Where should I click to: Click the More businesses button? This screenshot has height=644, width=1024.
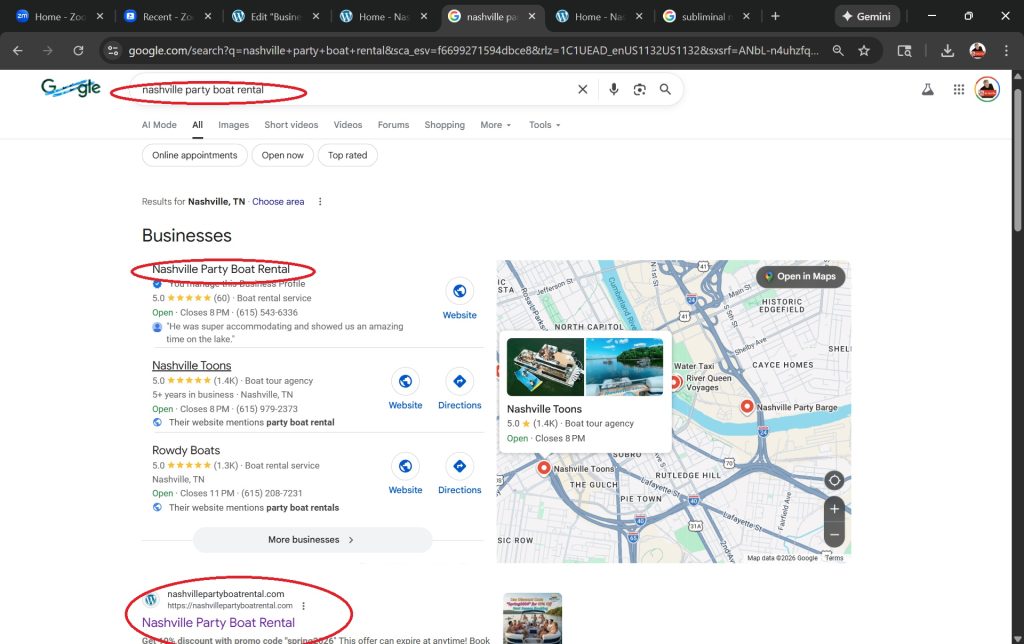click(311, 540)
